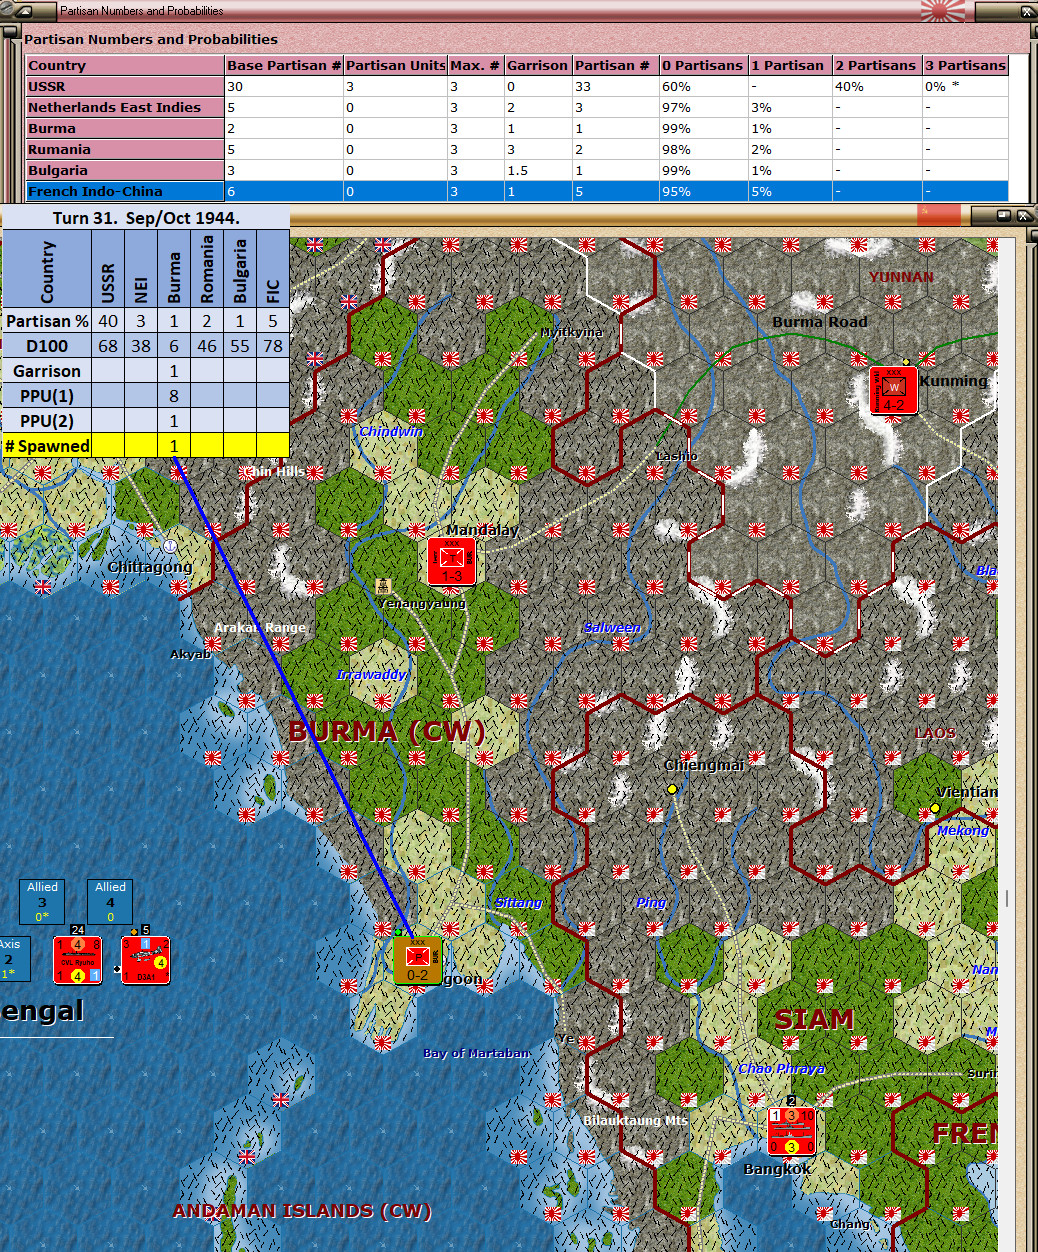Click the 97% cell for Netherlands East Indies
The height and width of the screenshot is (1252, 1038).
[x=703, y=107]
